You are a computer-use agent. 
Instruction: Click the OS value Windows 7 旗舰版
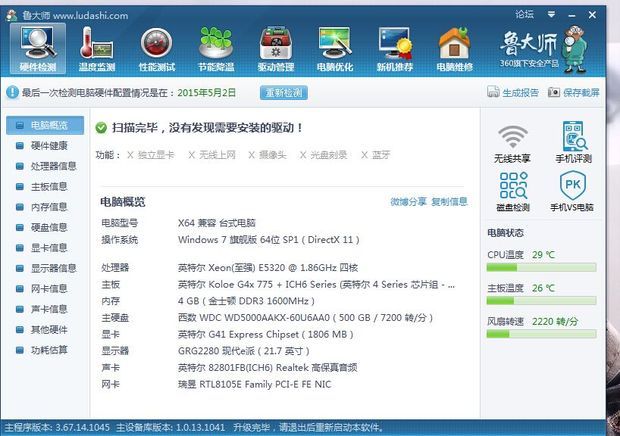pos(268,240)
